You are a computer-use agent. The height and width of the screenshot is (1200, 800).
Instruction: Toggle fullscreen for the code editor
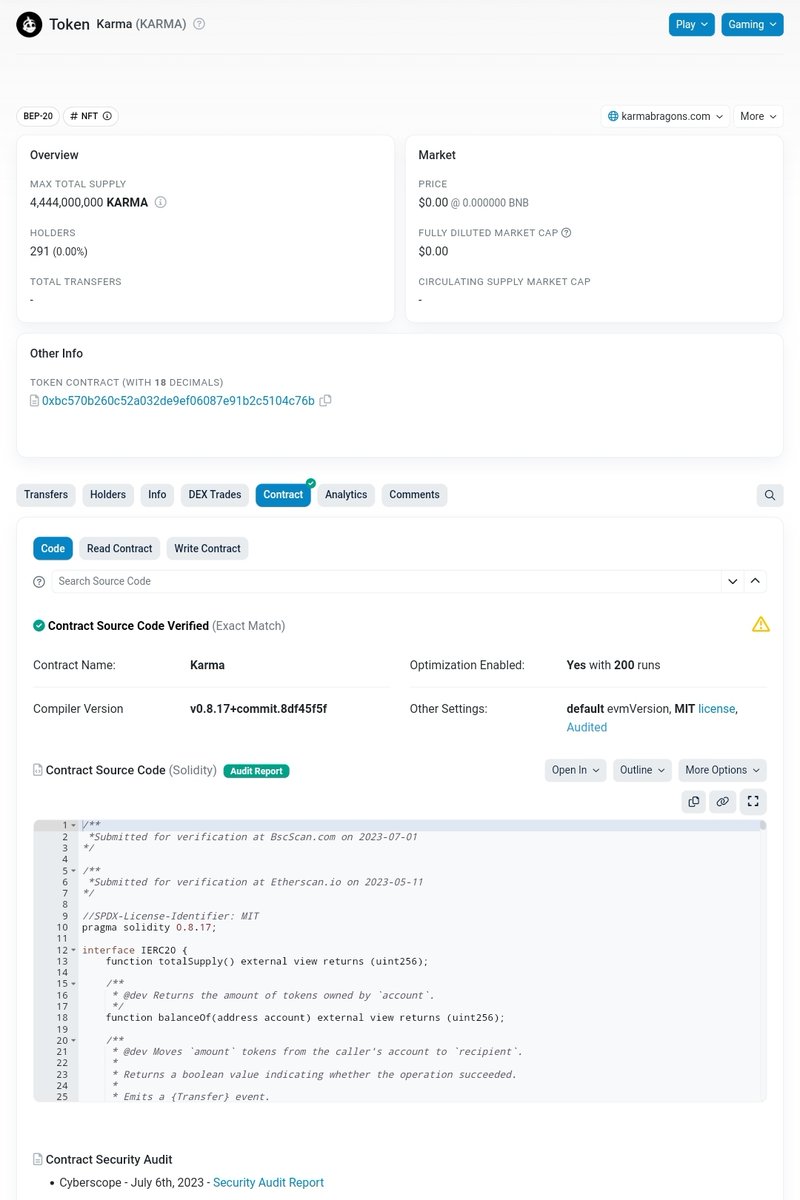pos(754,801)
